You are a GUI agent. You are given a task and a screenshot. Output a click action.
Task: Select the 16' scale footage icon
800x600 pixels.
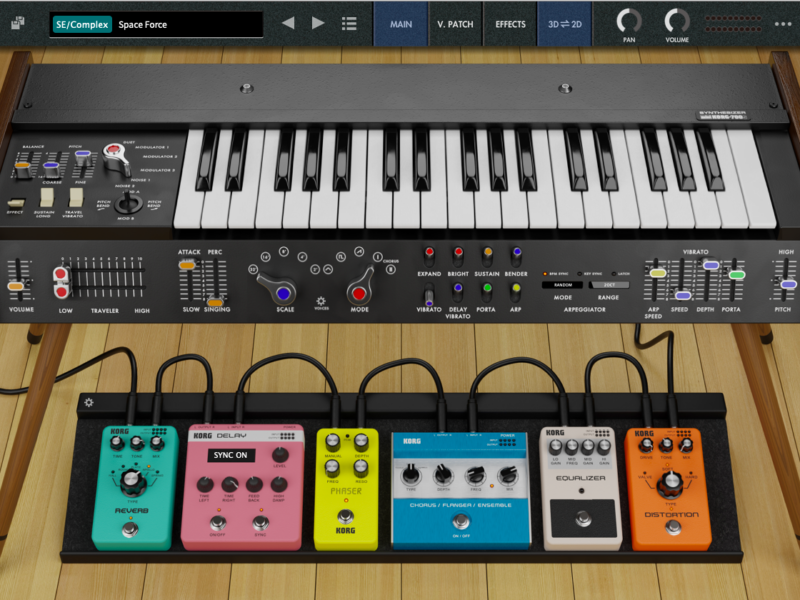pos(265,257)
